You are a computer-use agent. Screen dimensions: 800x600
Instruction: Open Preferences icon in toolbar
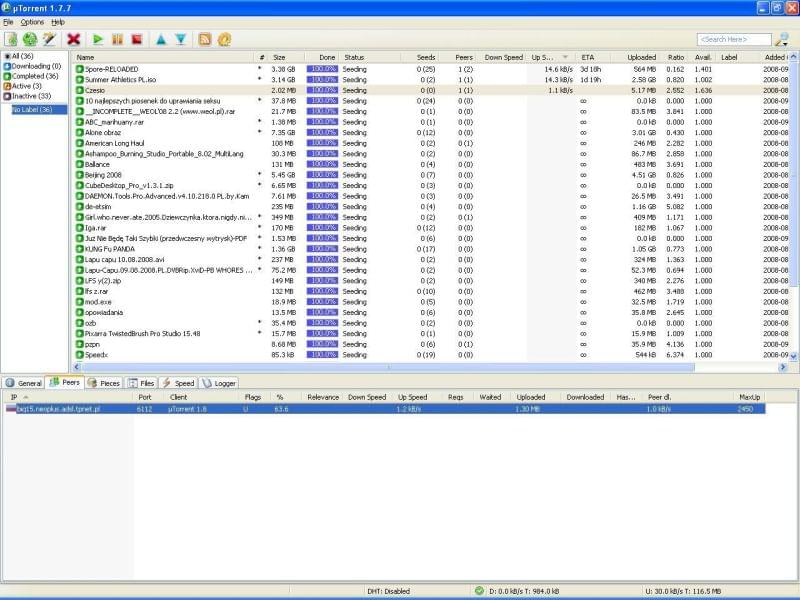pos(224,39)
